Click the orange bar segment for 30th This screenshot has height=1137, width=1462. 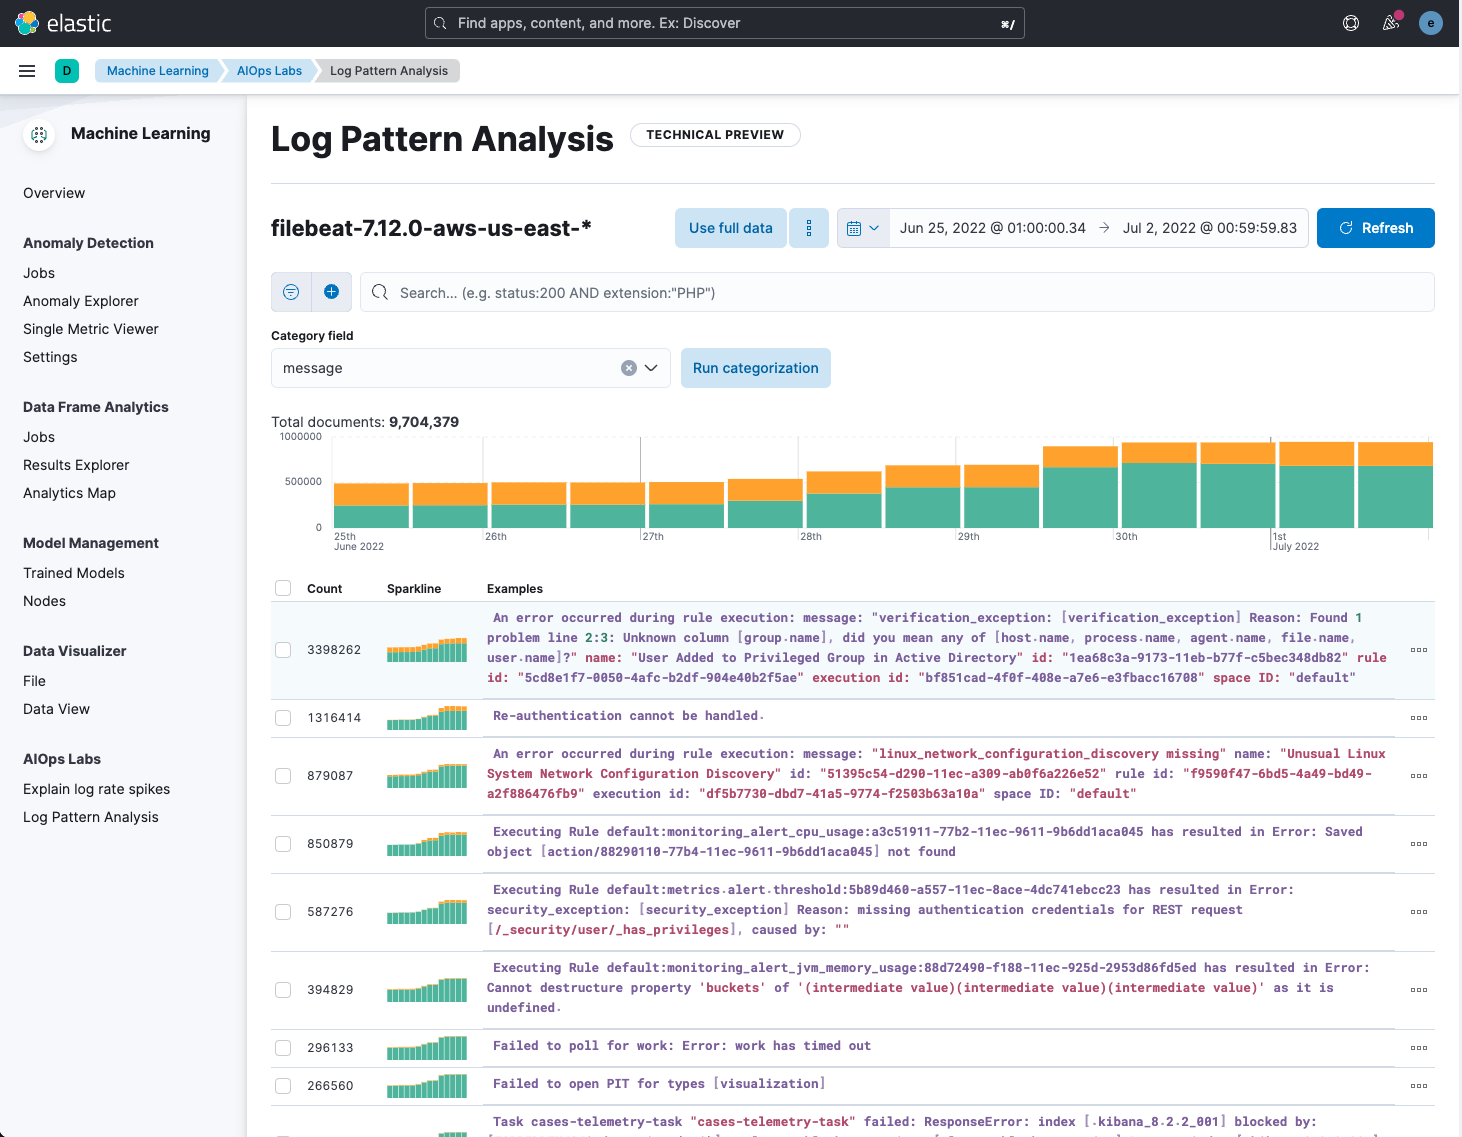[1159, 452]
